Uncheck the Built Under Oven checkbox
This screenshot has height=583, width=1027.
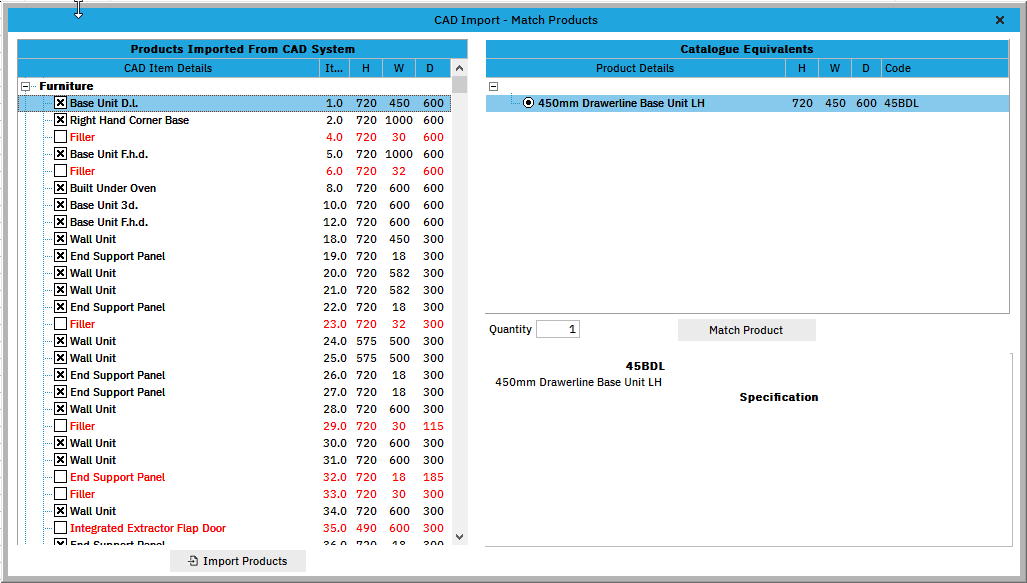(x=60, y=188)
